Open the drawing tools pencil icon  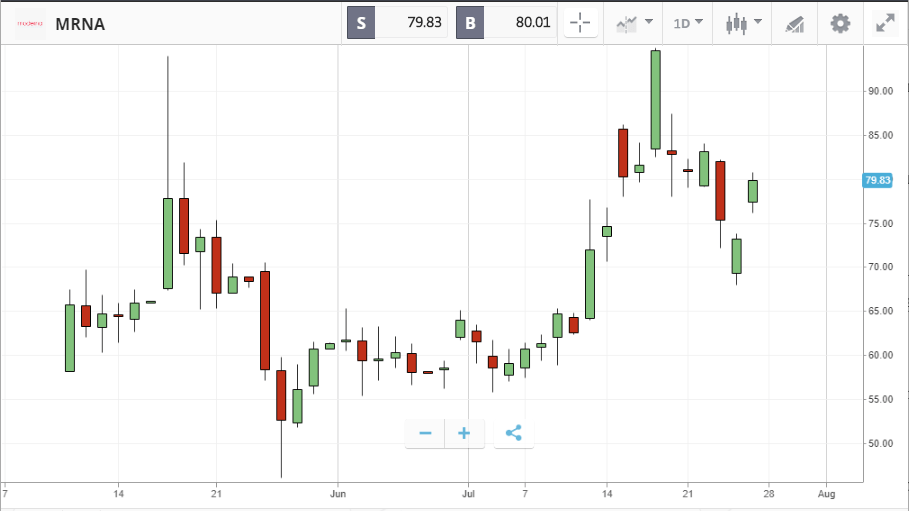coord(794,24)
